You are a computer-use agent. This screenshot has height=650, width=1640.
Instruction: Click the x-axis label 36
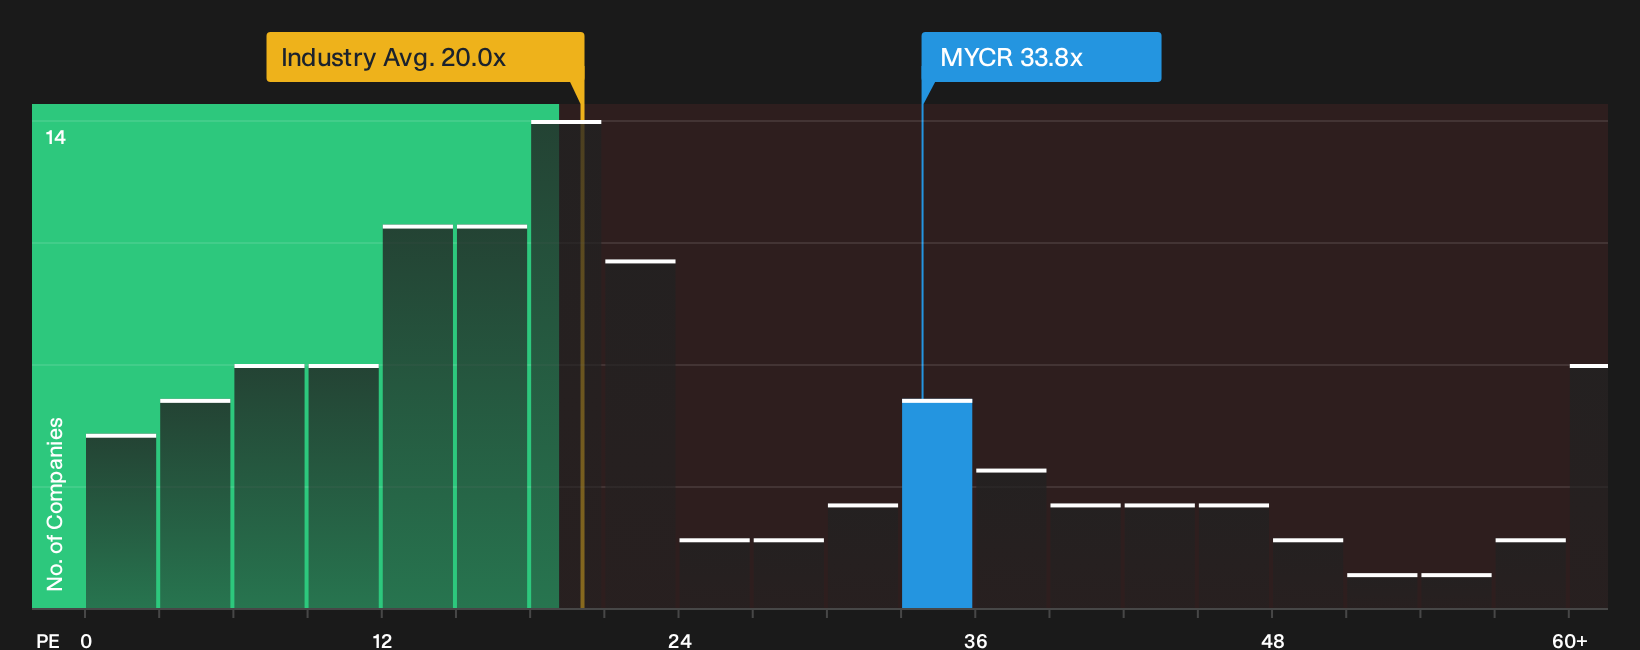(x=976, y=640)
